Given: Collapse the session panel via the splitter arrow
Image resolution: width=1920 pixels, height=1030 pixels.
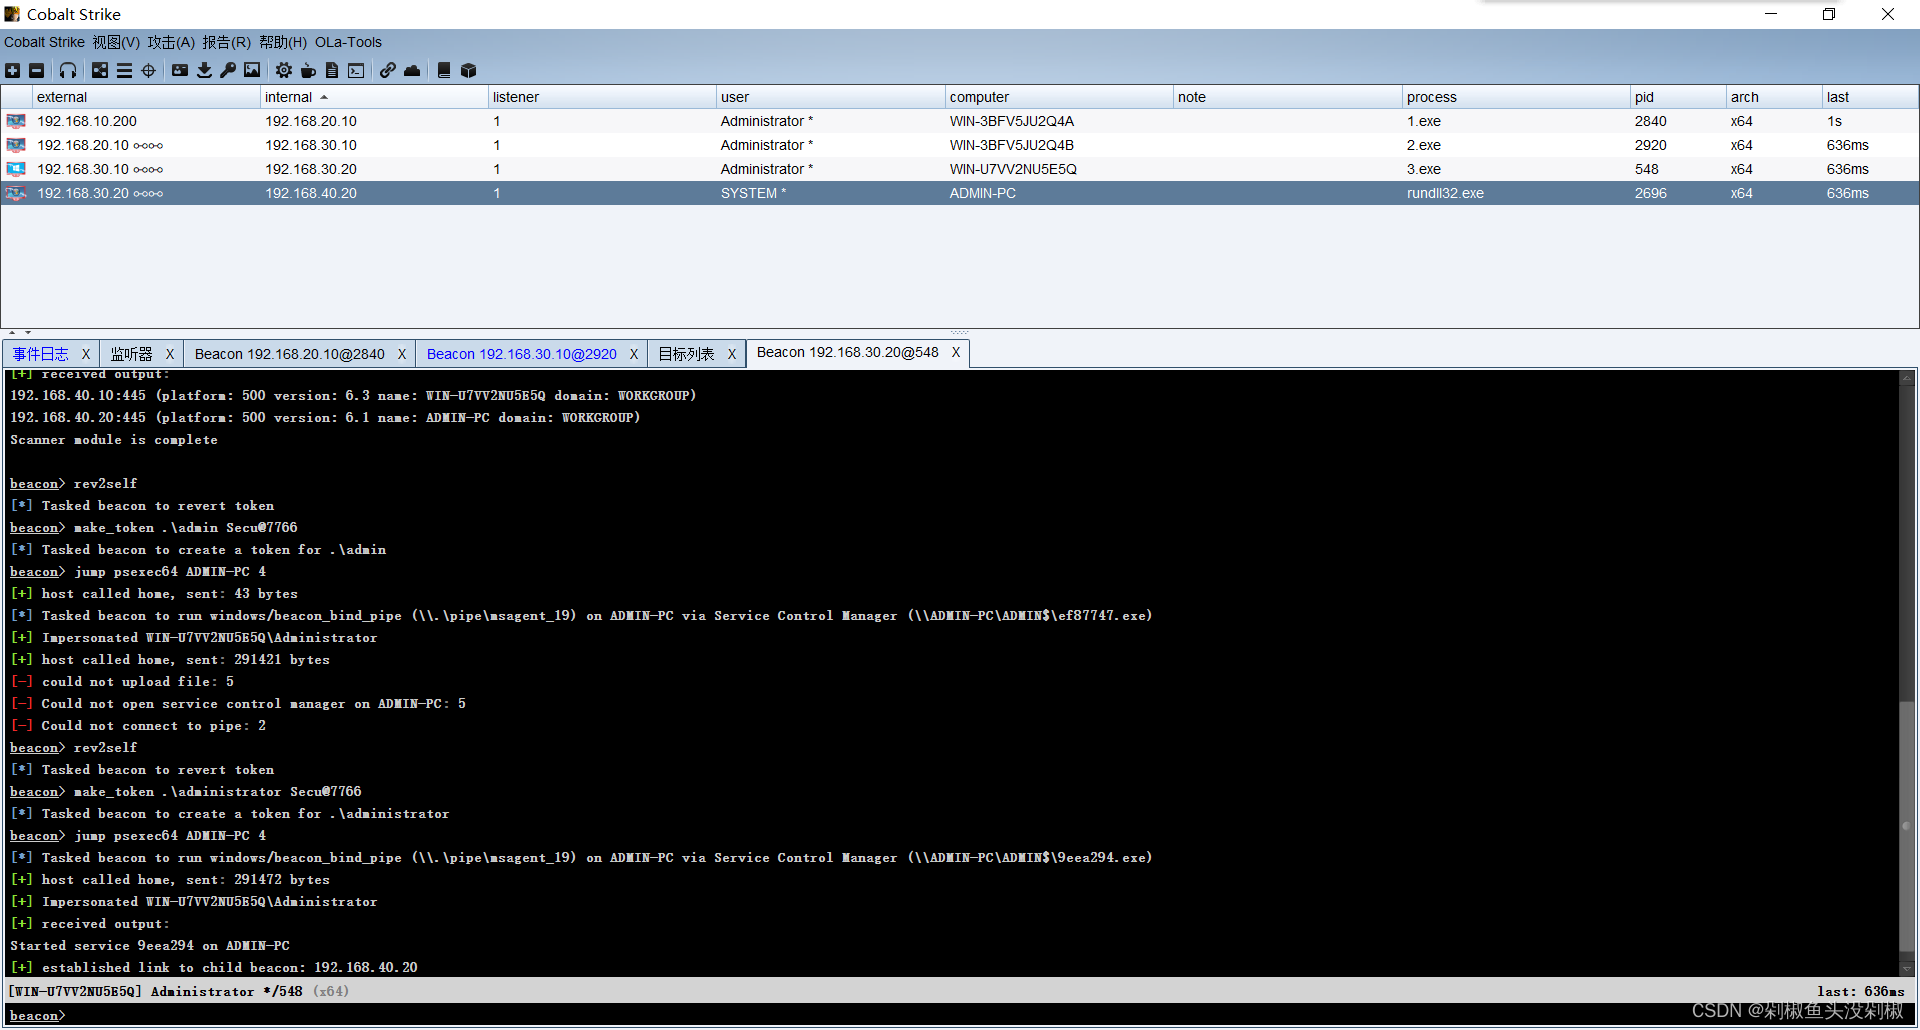Looking at the screenshot, I should (12, 332).
